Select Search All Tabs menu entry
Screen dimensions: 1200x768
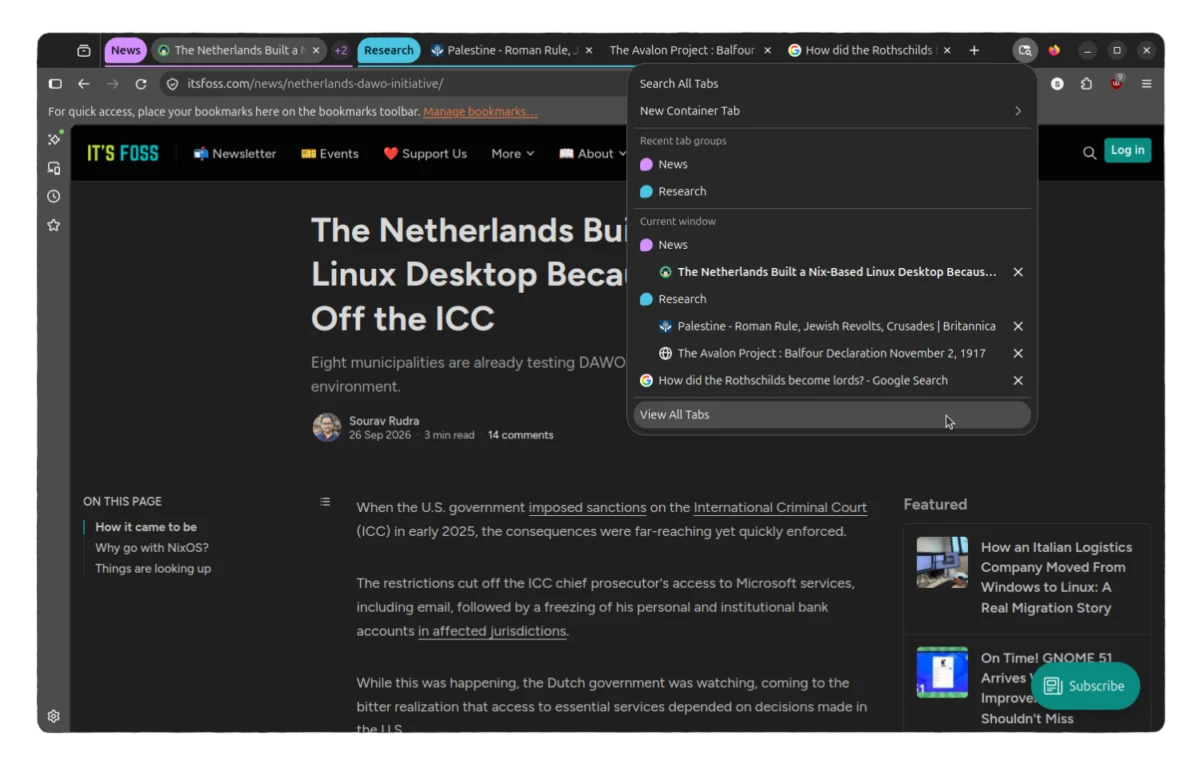click(832, 84)
